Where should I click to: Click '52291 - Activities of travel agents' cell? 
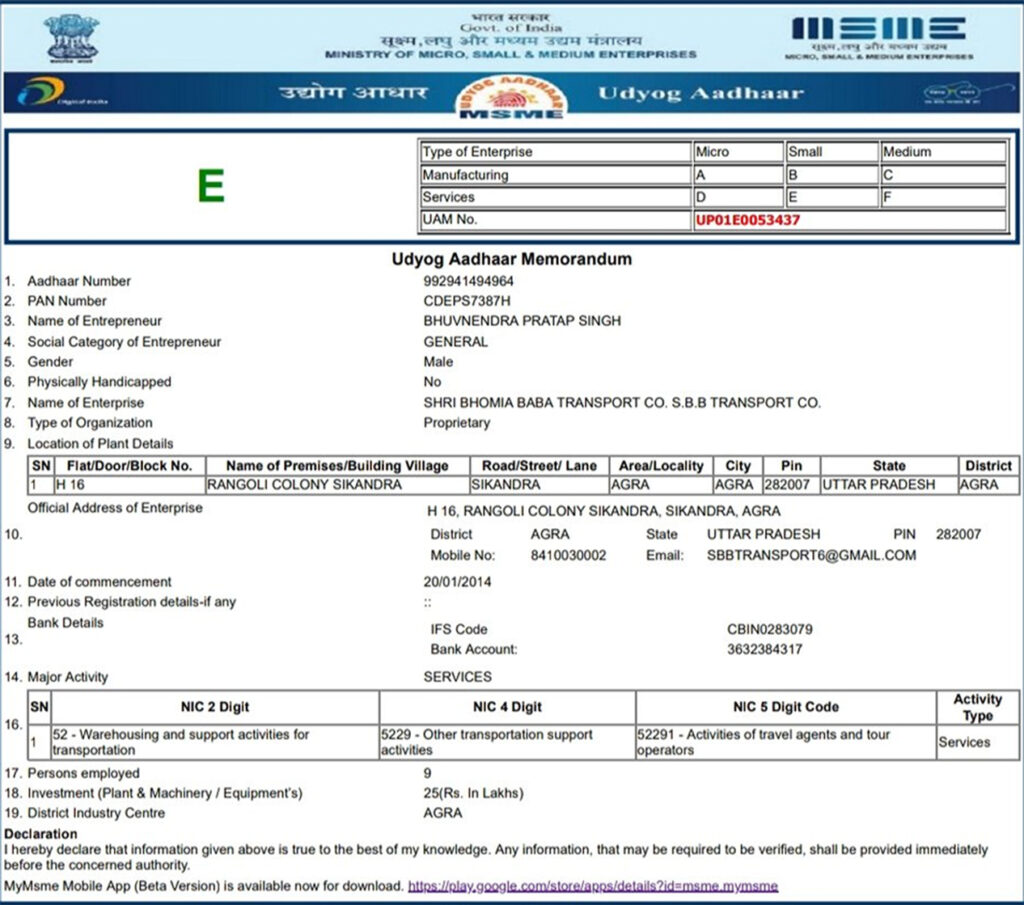[786, 742]
